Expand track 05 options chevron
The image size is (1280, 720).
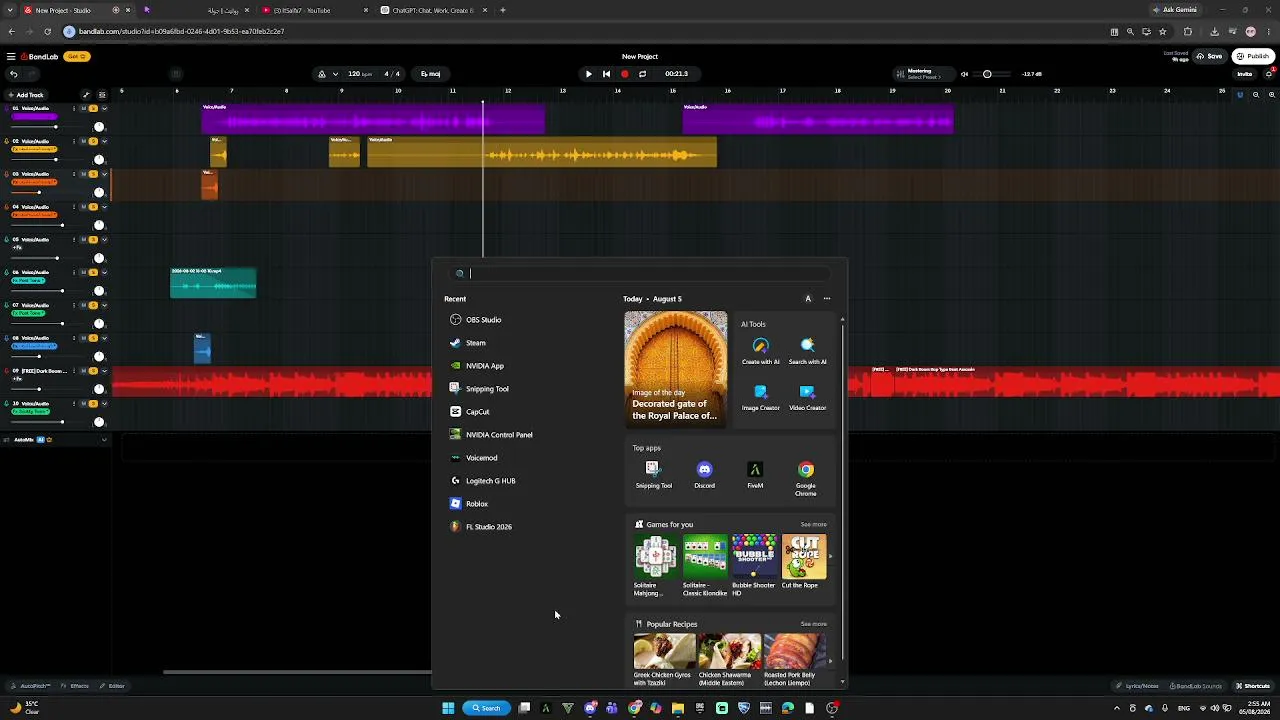click(104, 240)
